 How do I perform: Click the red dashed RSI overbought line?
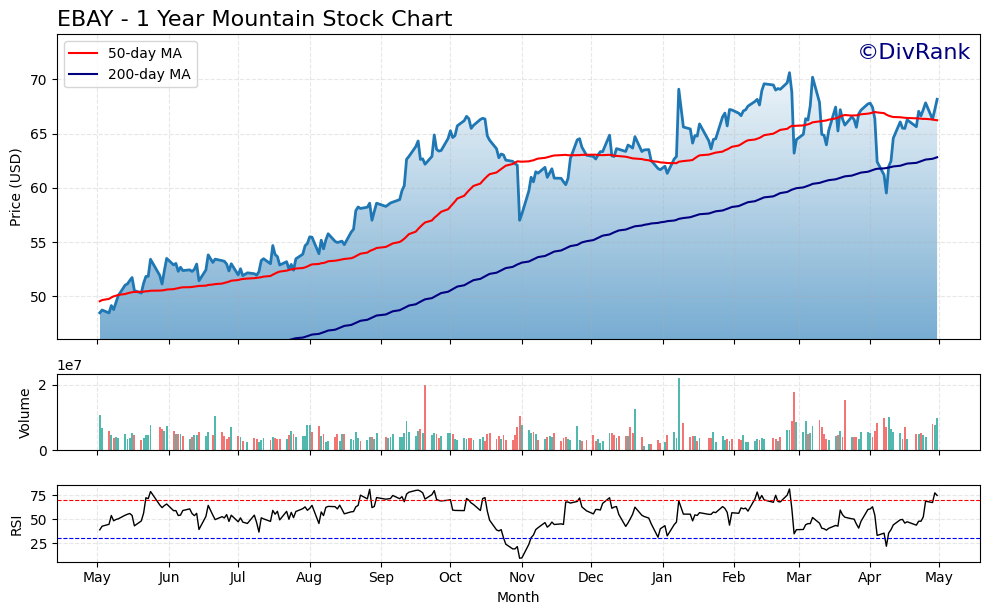tap(518, 501)
